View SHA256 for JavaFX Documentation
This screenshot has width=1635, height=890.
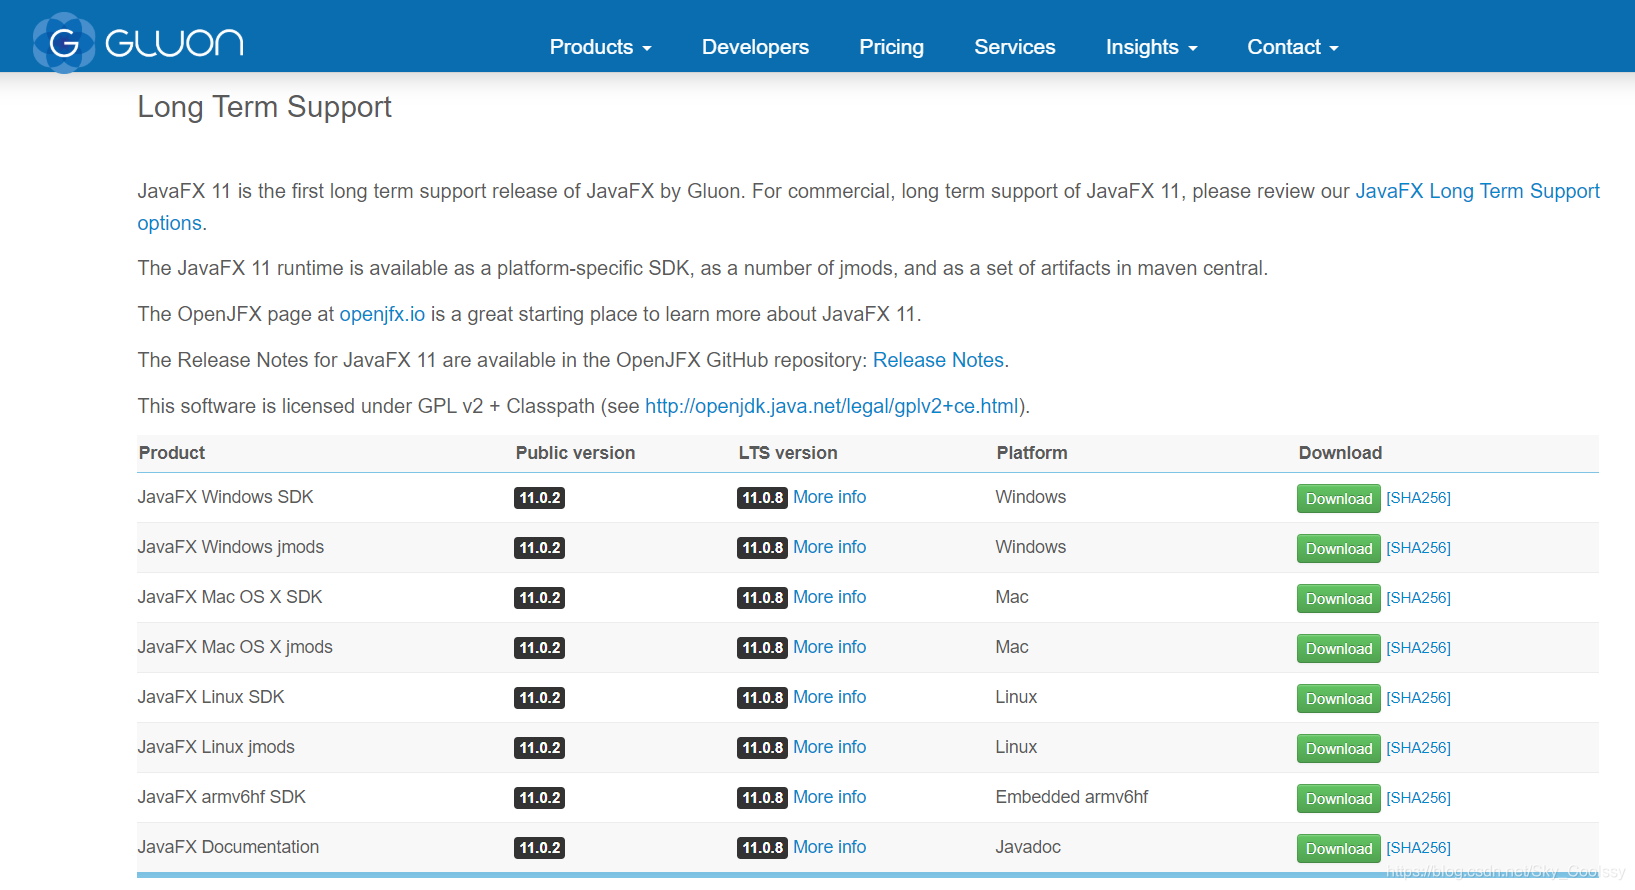pyautogui.click(x=1418, y=847)
